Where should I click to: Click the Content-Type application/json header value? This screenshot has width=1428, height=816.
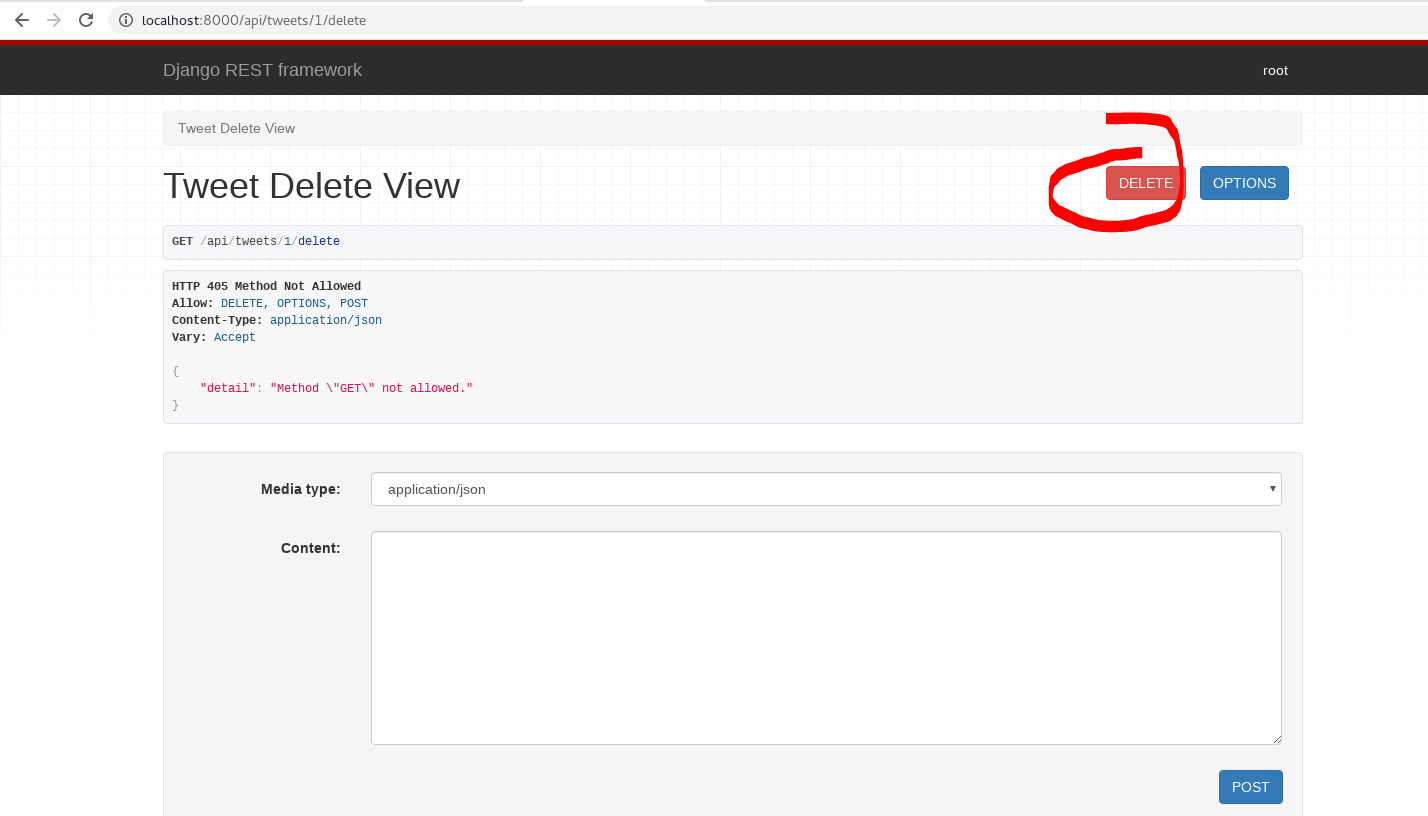(326, 320)
